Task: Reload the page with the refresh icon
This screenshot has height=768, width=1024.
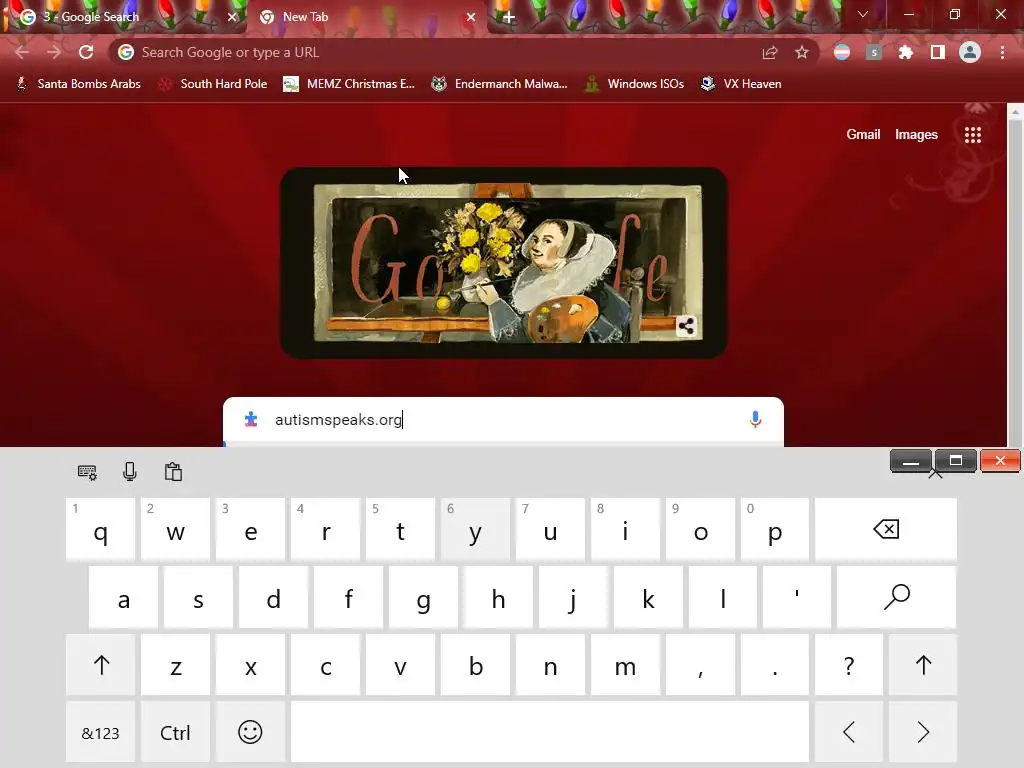Action: pos(86,52)
